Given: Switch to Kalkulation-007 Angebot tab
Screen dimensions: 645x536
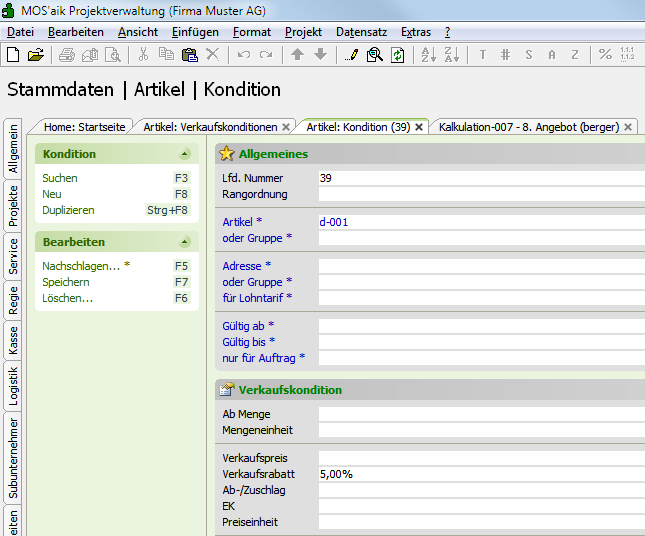Looking at the screenshot, I should coord(528,127).
